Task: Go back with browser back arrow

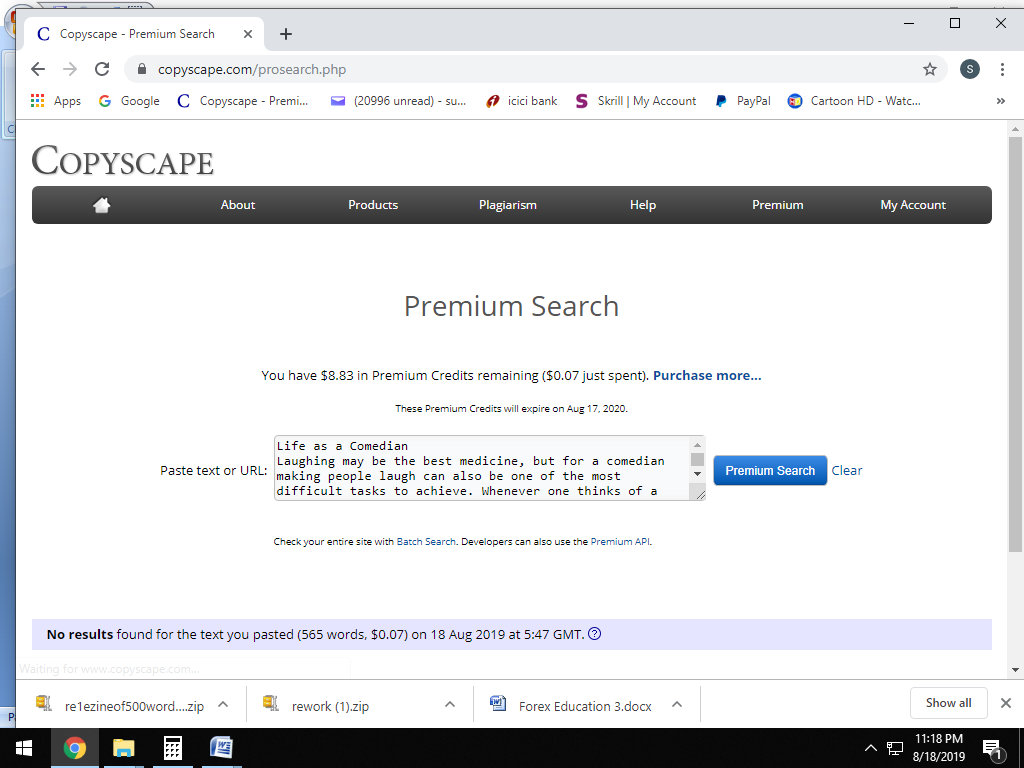Action: [x=38, y=69]
